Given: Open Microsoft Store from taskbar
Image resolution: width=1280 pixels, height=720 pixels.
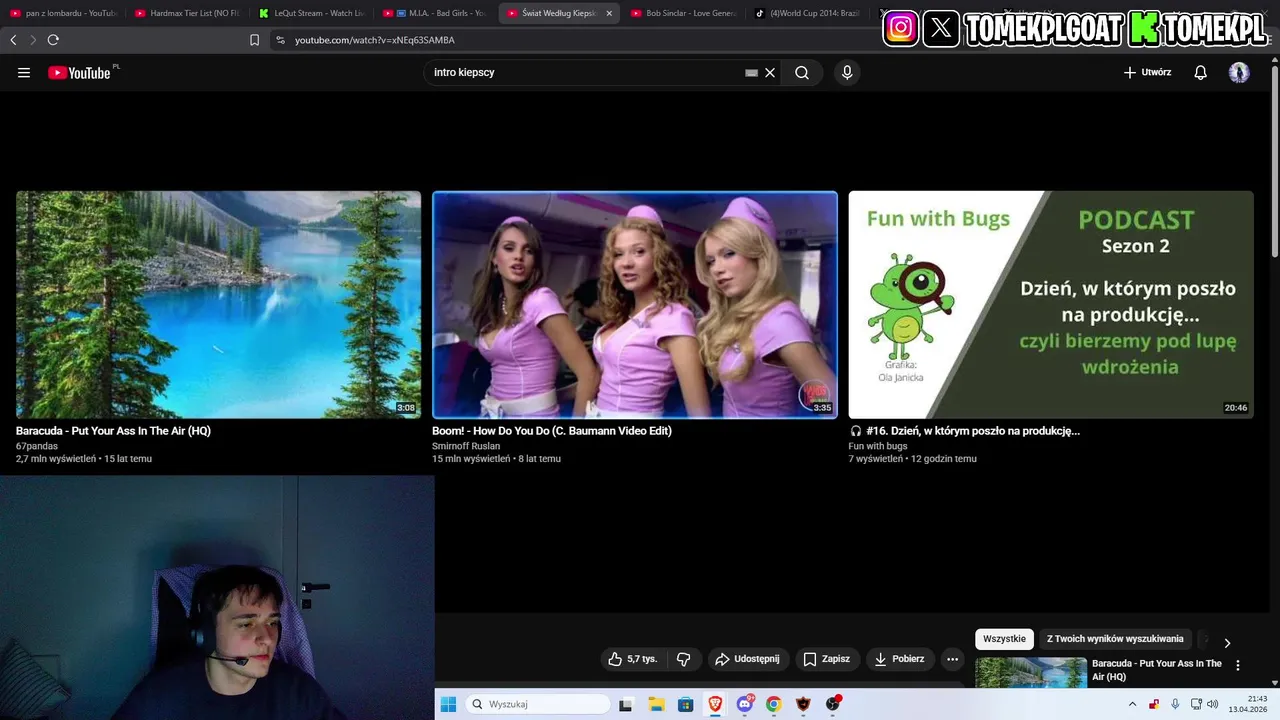Looking at the screenshot, I should pyautogui.click(x=686, y=704).
